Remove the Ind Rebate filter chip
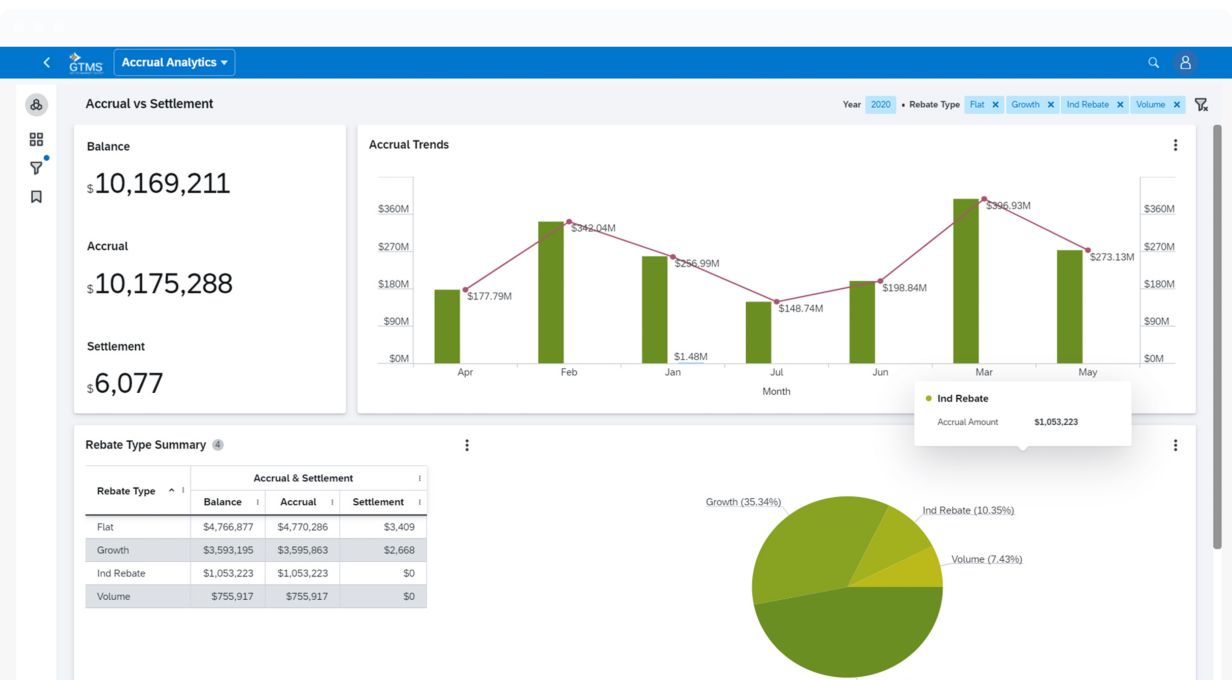Screen dimensions: 1232x680 (x=1120, y=104)
